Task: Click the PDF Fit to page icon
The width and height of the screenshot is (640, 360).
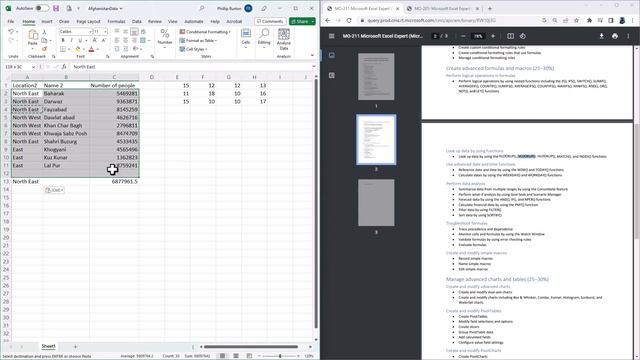Action: coord(511,36)
